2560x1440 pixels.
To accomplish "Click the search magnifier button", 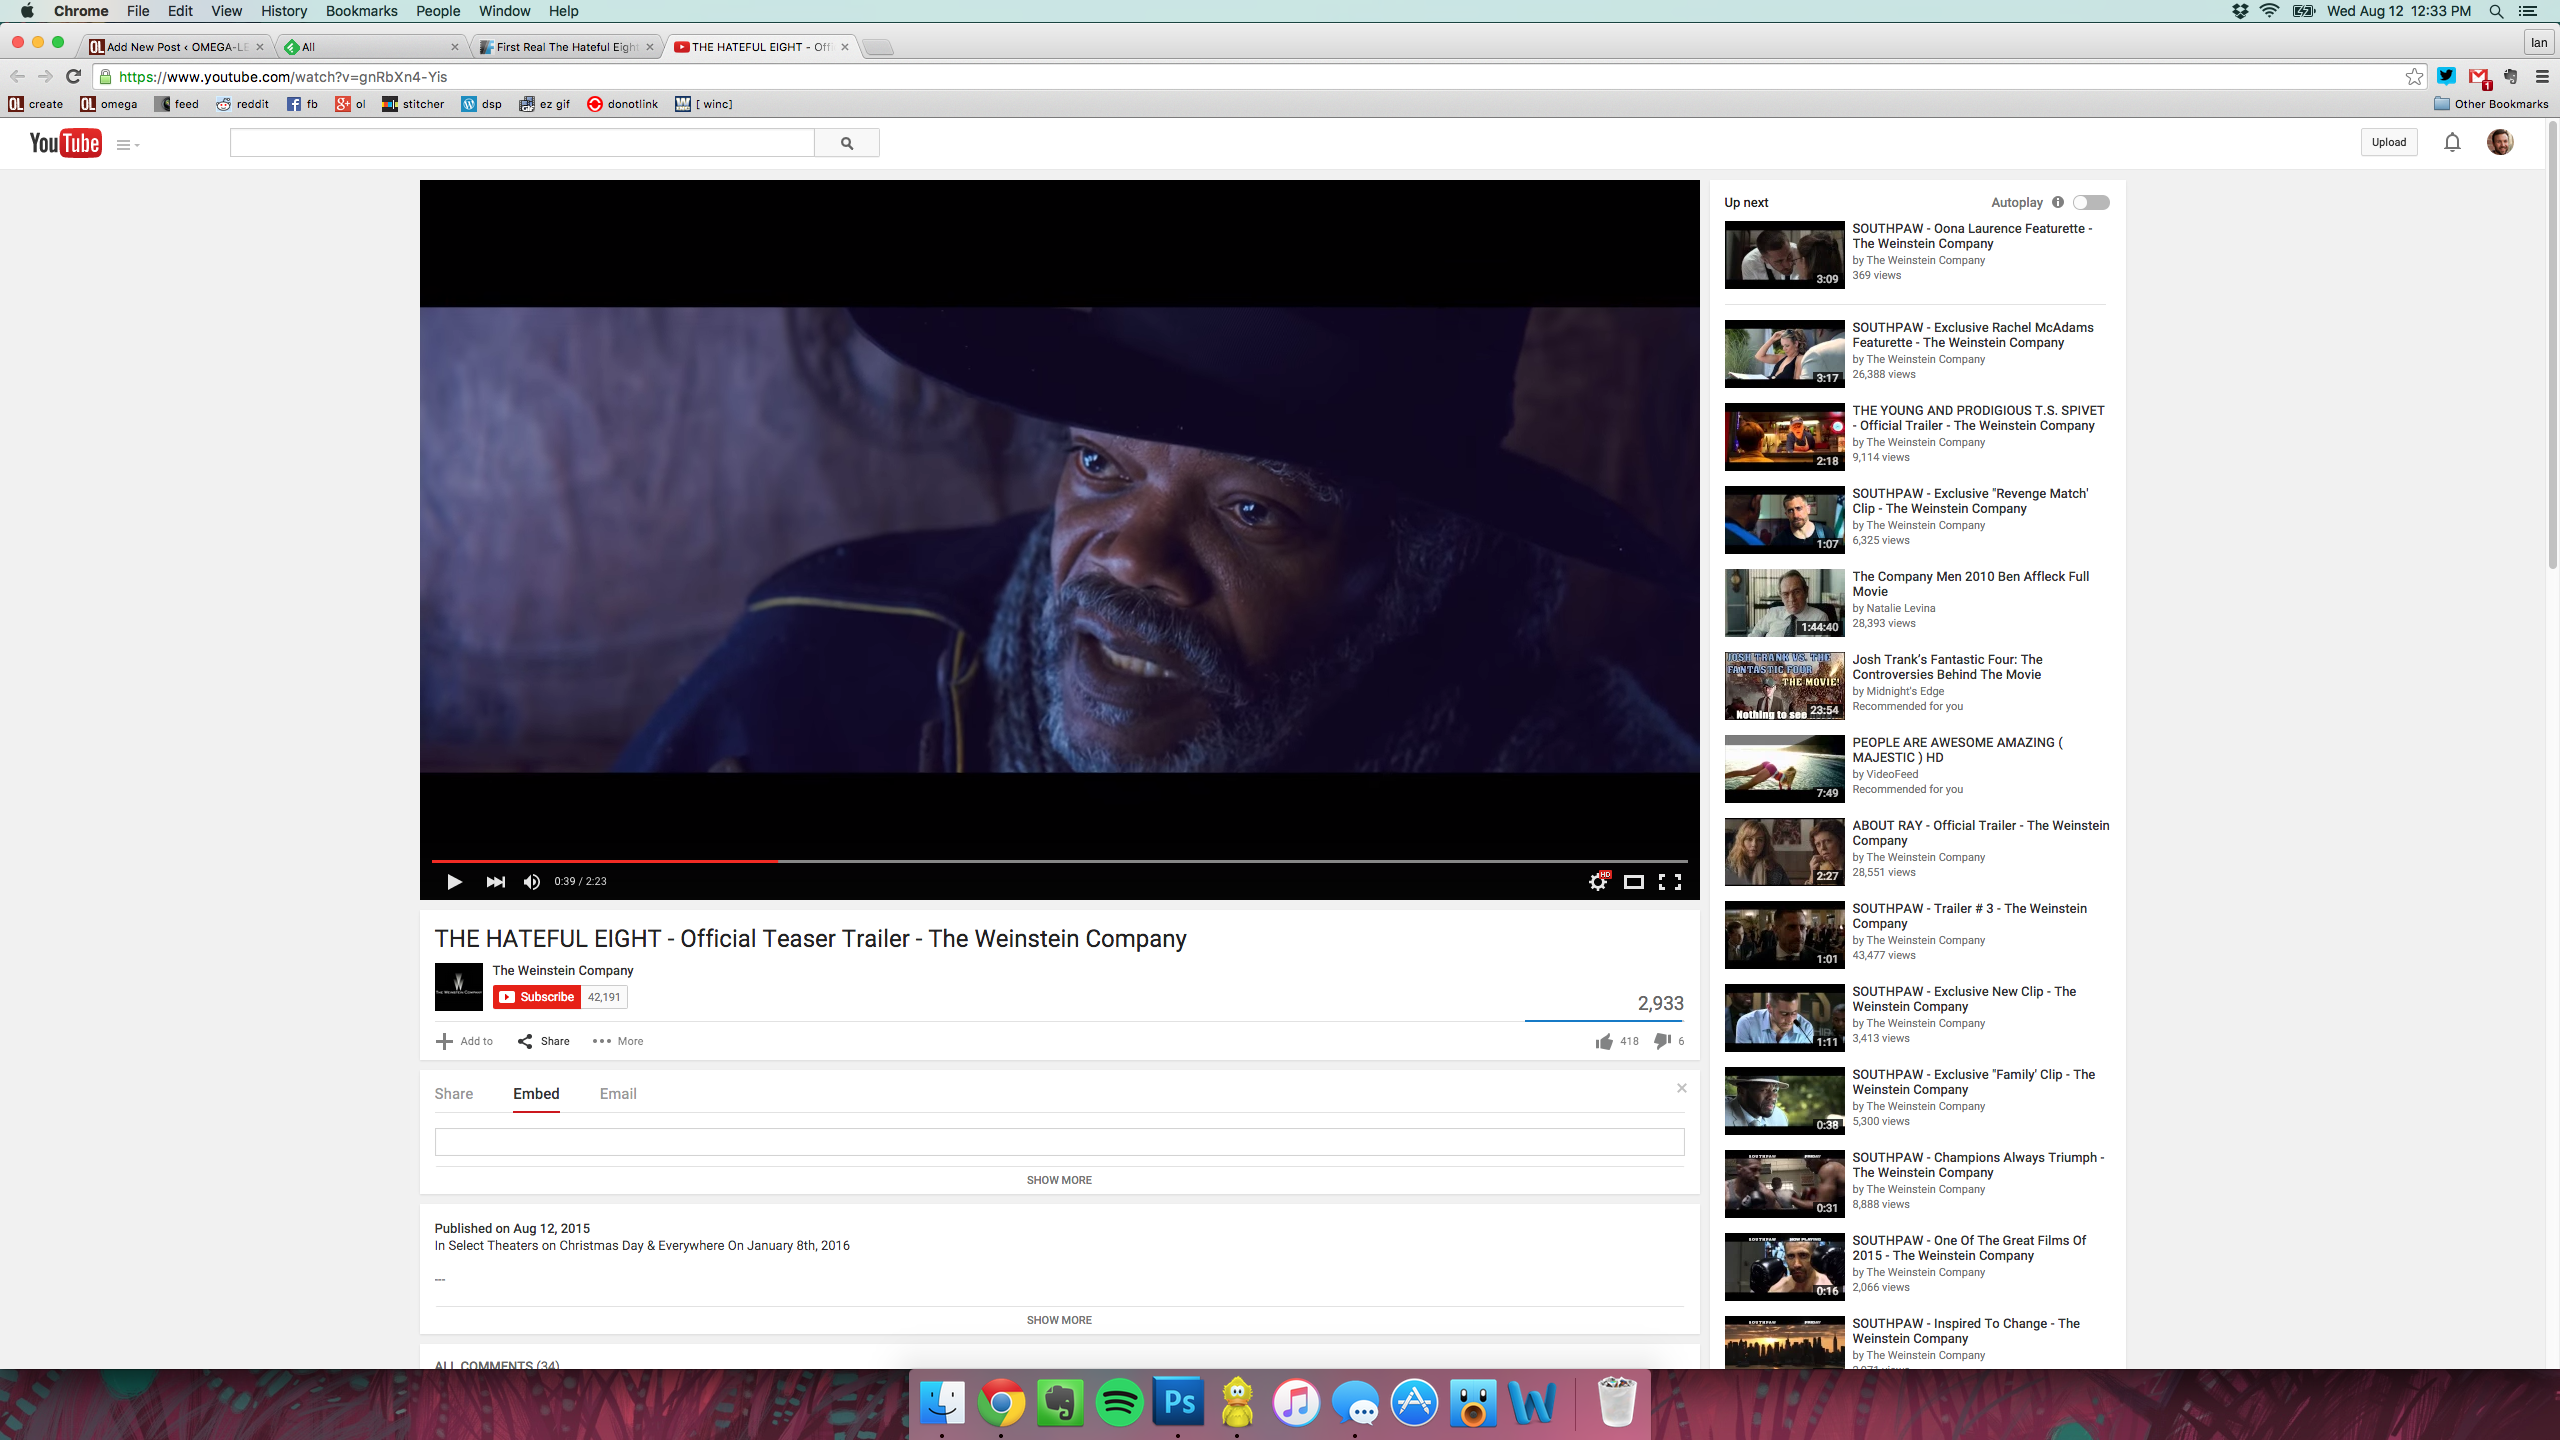I will point(847,143).
